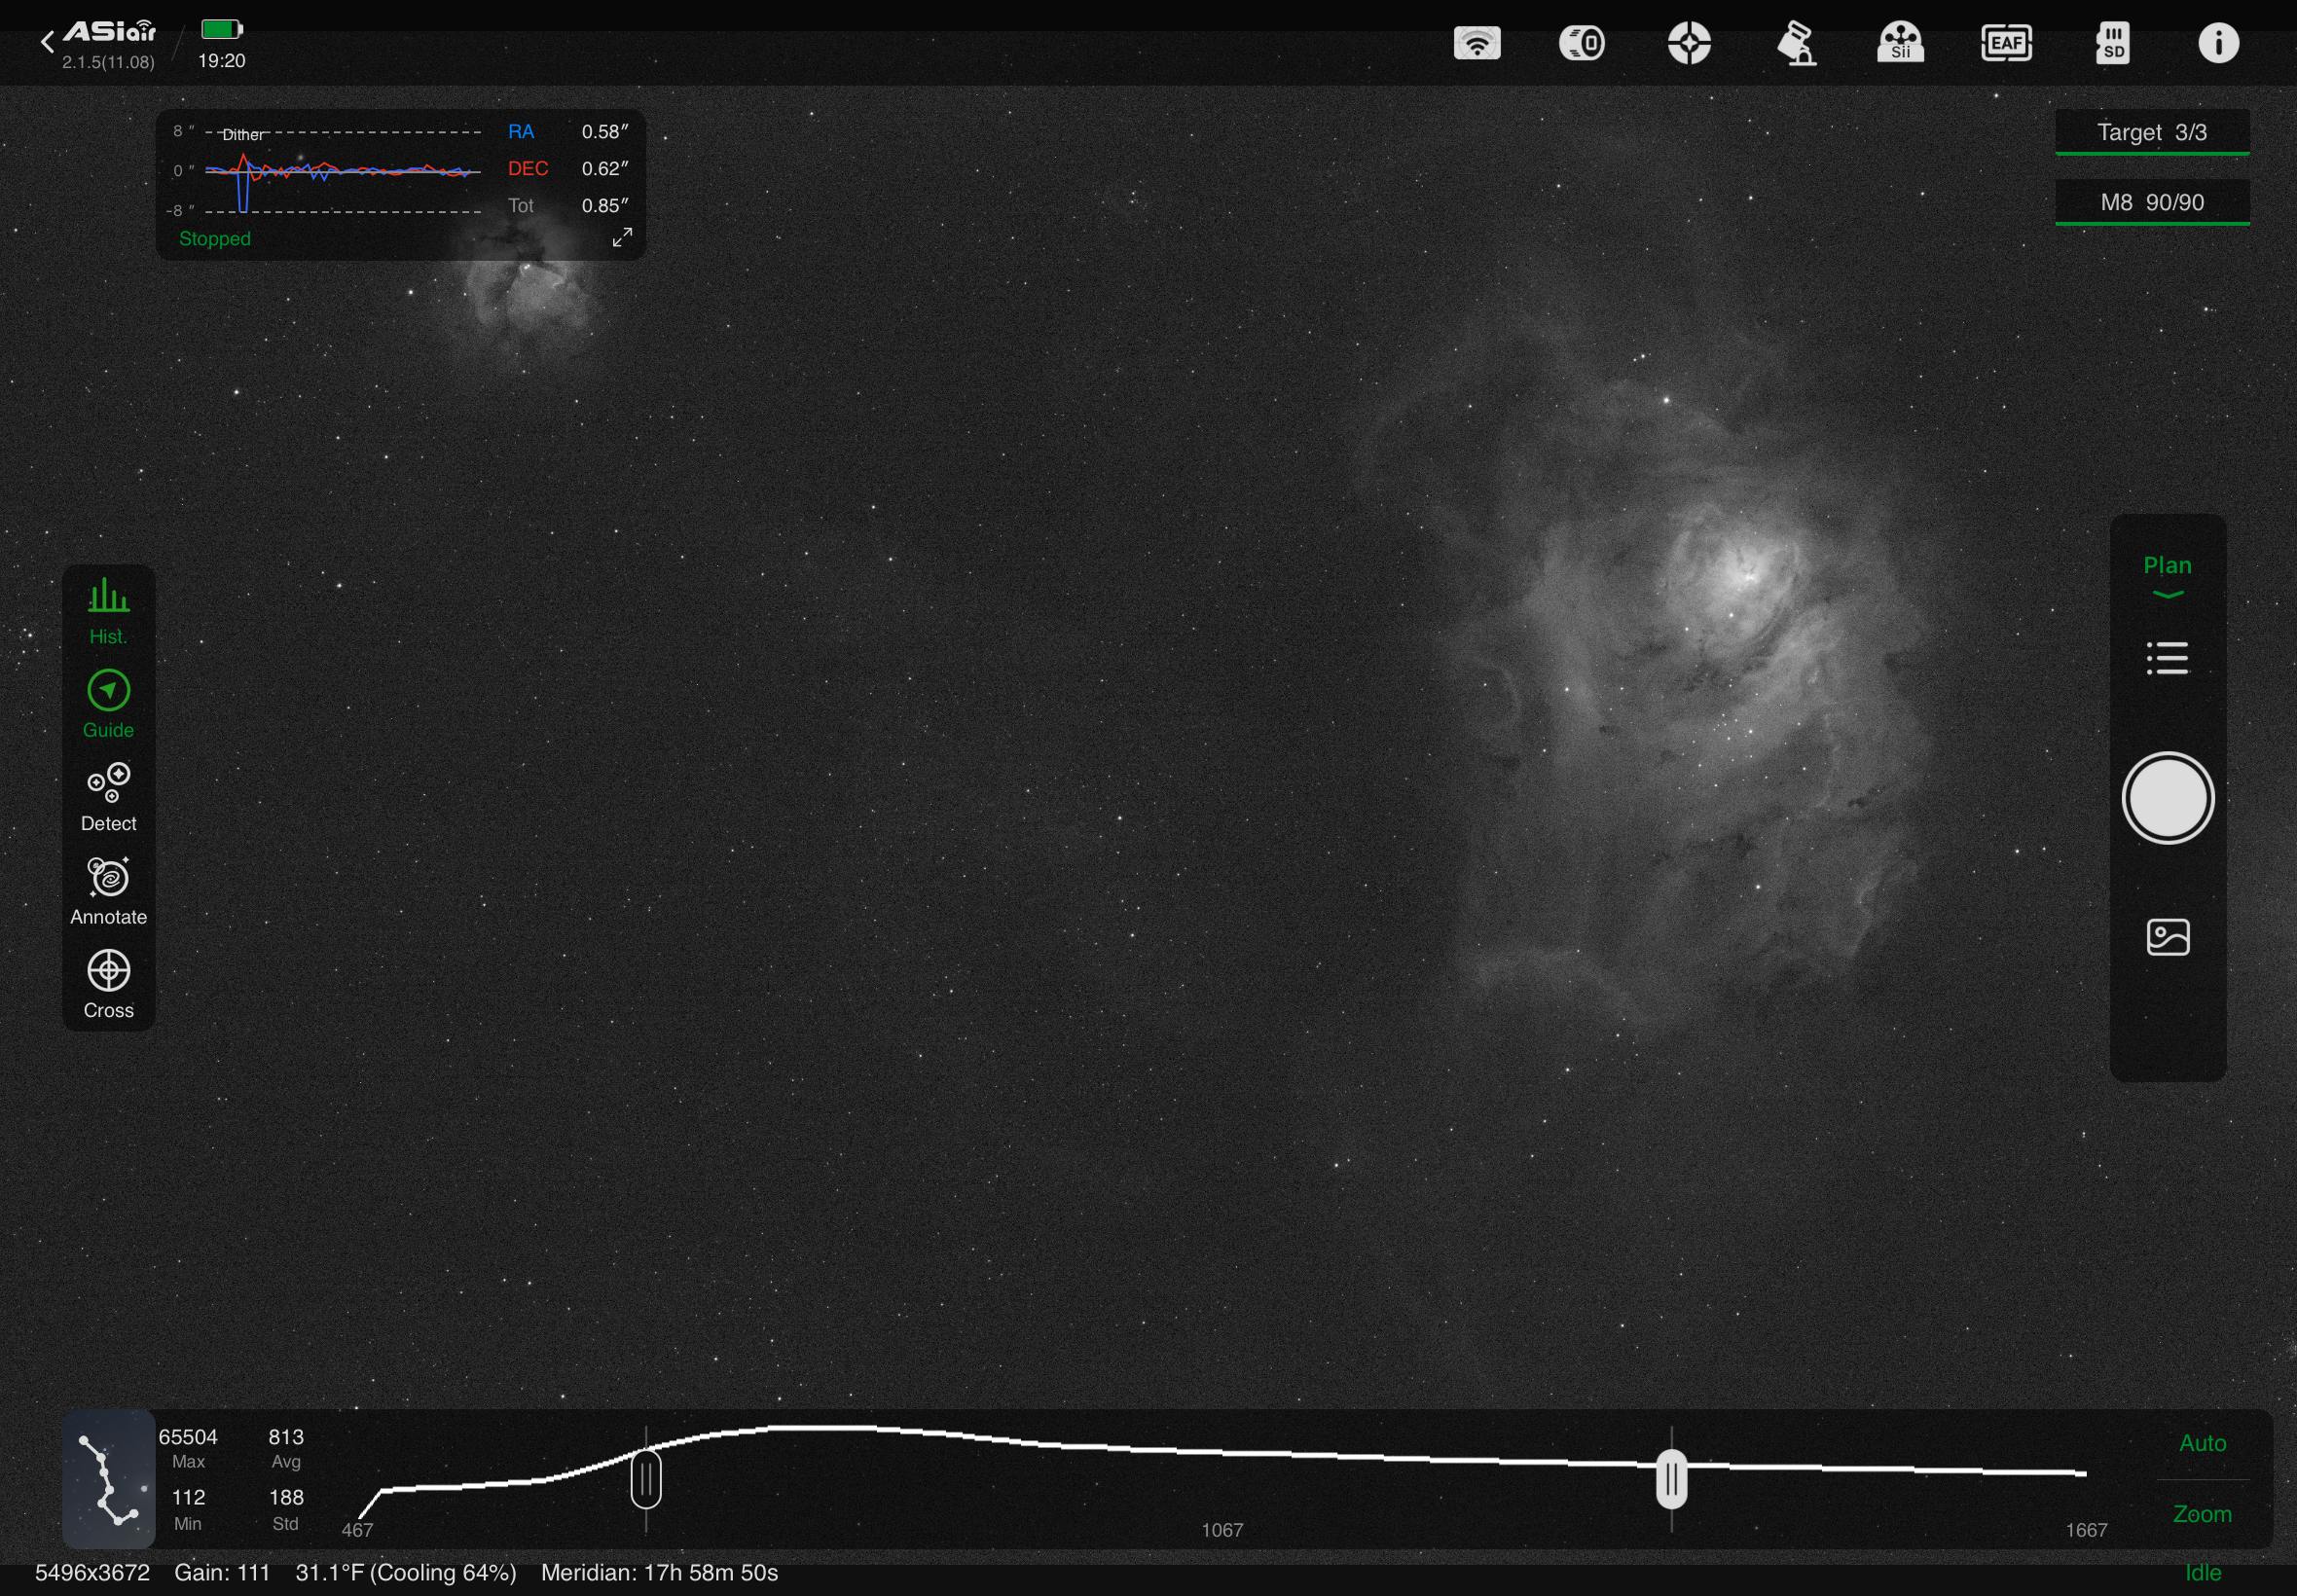Toggle the Cross crosshair overlay
This screenshot has width=2297, height=1596.
point(108,984)
